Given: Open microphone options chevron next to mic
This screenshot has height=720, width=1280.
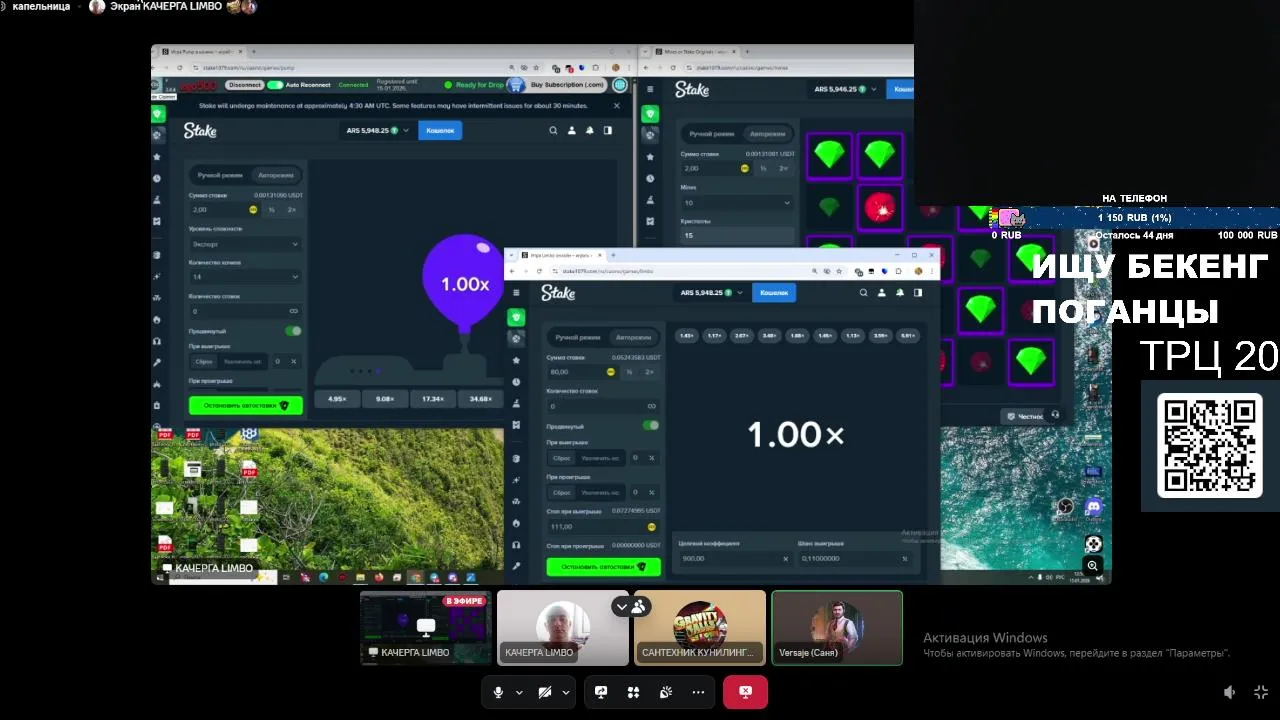Looking at the screenshot, I should (519, 692).
